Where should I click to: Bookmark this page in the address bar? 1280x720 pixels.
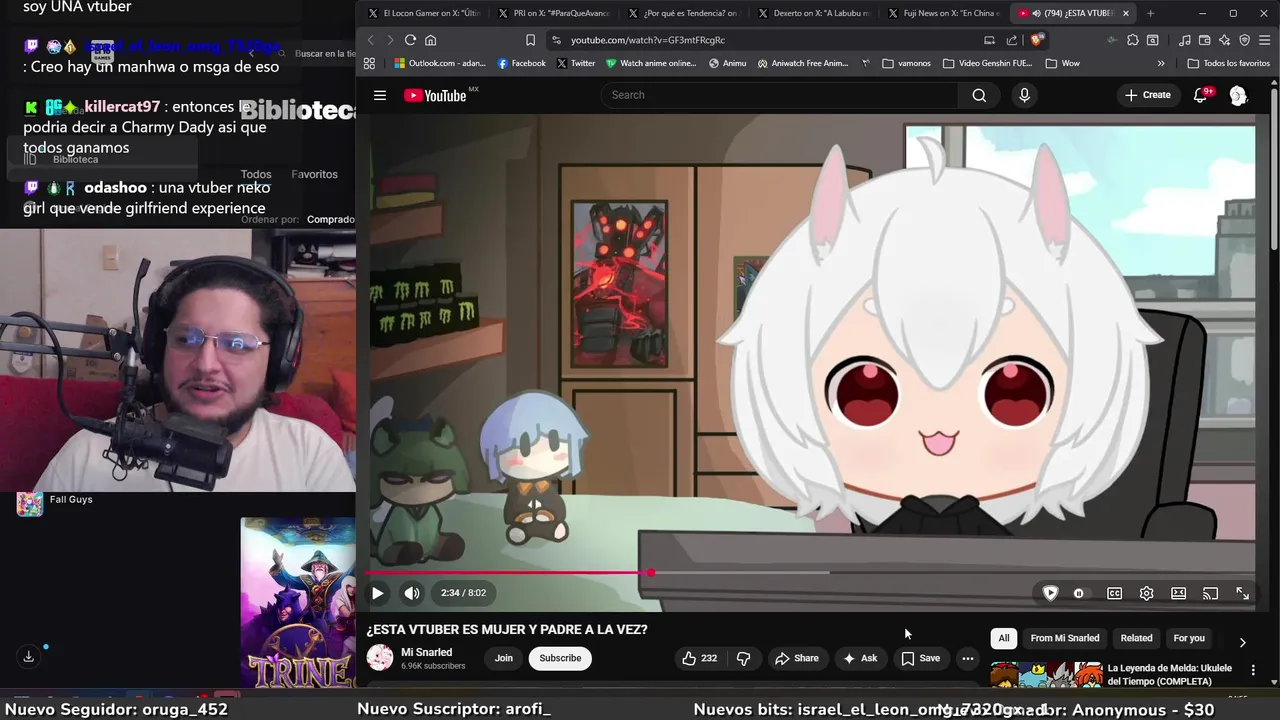pos(530,40)
